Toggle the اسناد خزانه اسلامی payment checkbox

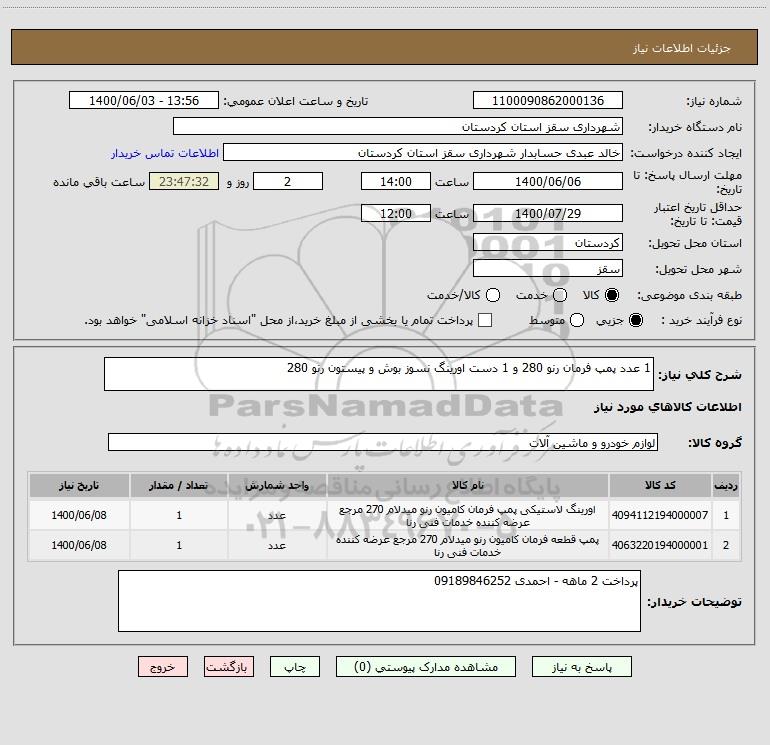tap(485, 320)
